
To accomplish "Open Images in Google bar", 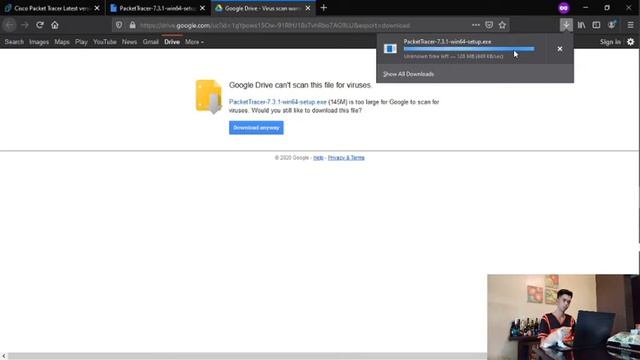I will pyautogui.click(x=39, y=42).
